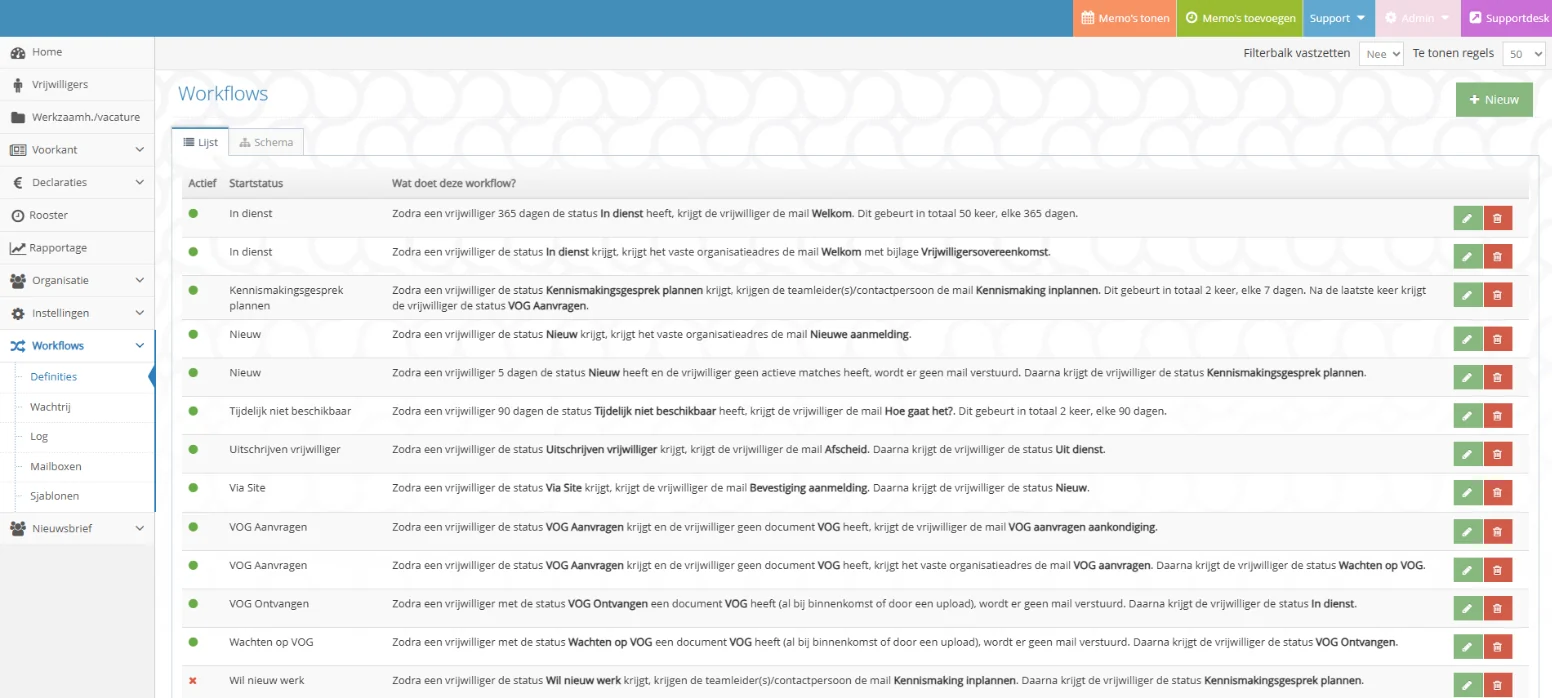Viewport: 1552px width, 698px height.
Task: Open the Support dropdown in top bar
Action: [1338, 18]
